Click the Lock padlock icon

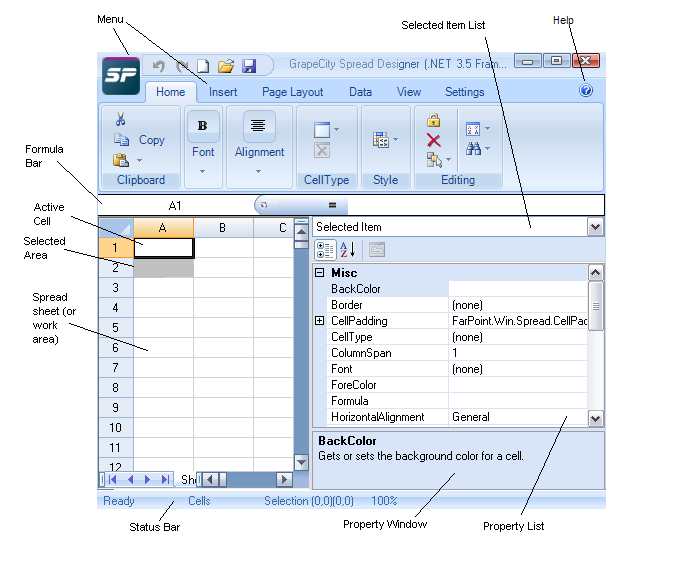tap(434, 120)
